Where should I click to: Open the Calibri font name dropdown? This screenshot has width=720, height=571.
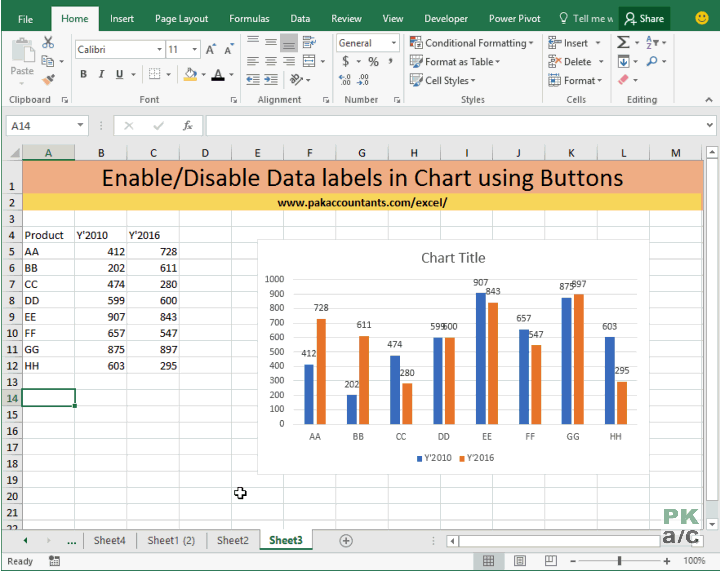159,49
